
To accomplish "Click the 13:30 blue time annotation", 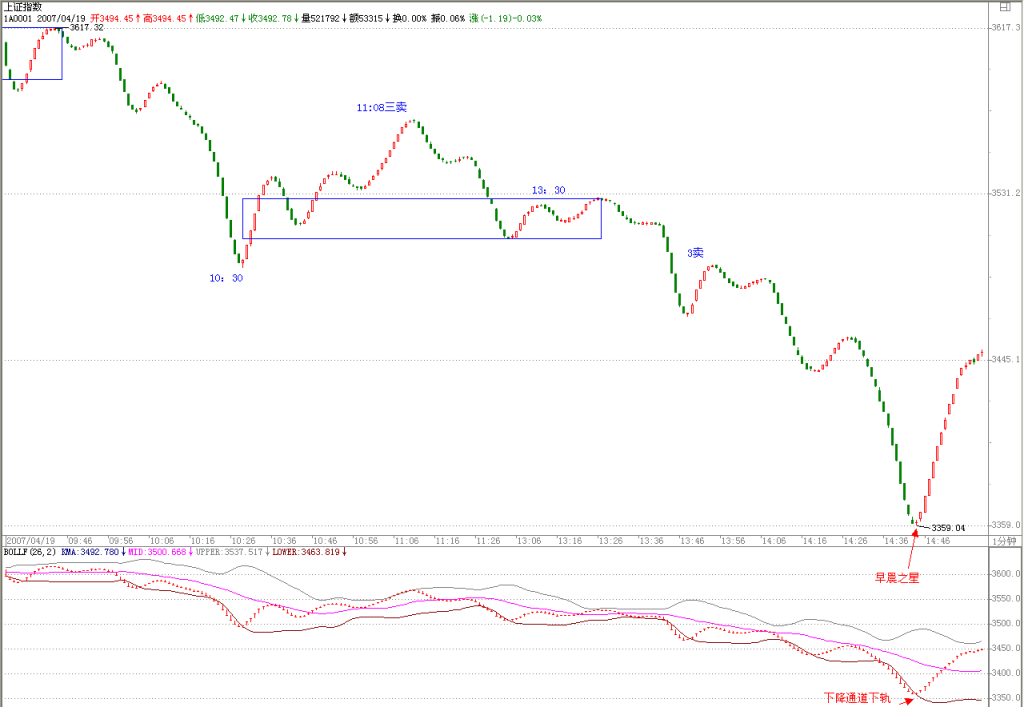I will click(x=548, y=191).
